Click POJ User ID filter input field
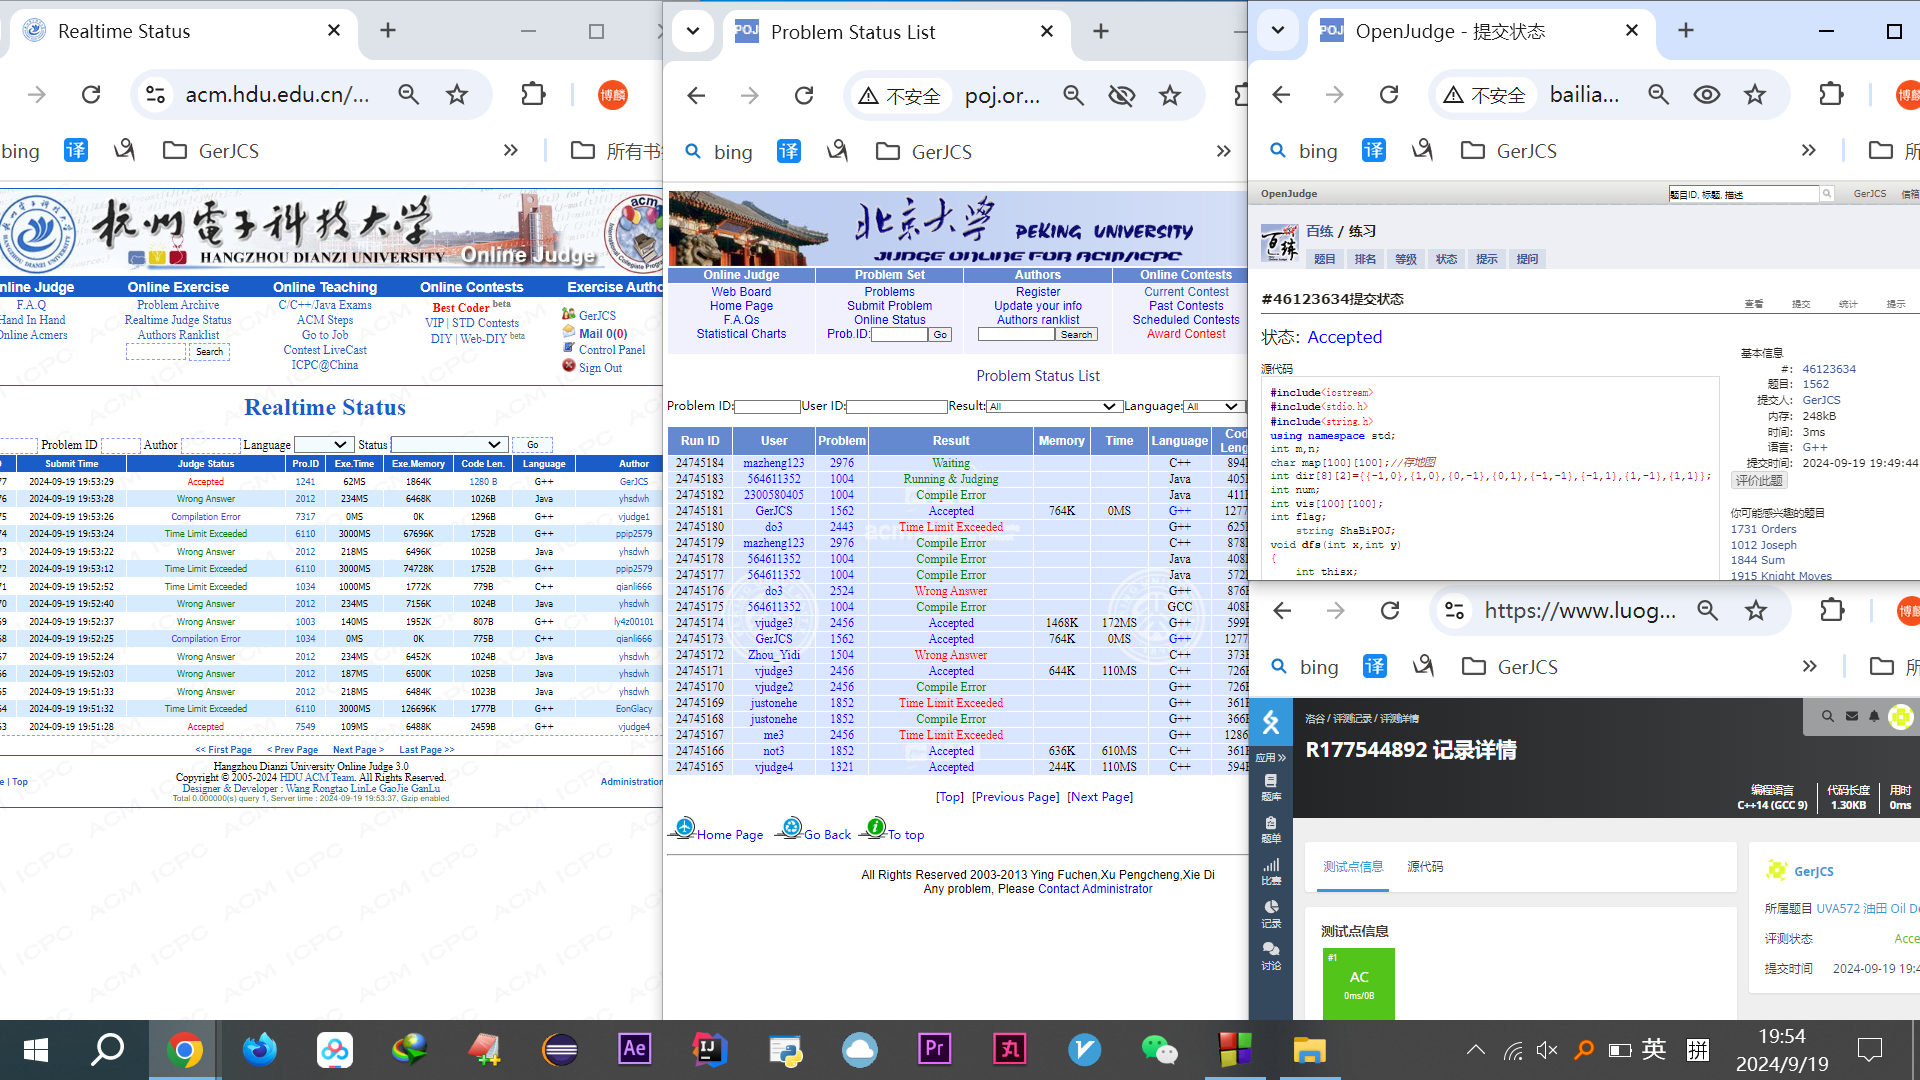Viewport: 1920px width, 1080px height. [896, 406]
